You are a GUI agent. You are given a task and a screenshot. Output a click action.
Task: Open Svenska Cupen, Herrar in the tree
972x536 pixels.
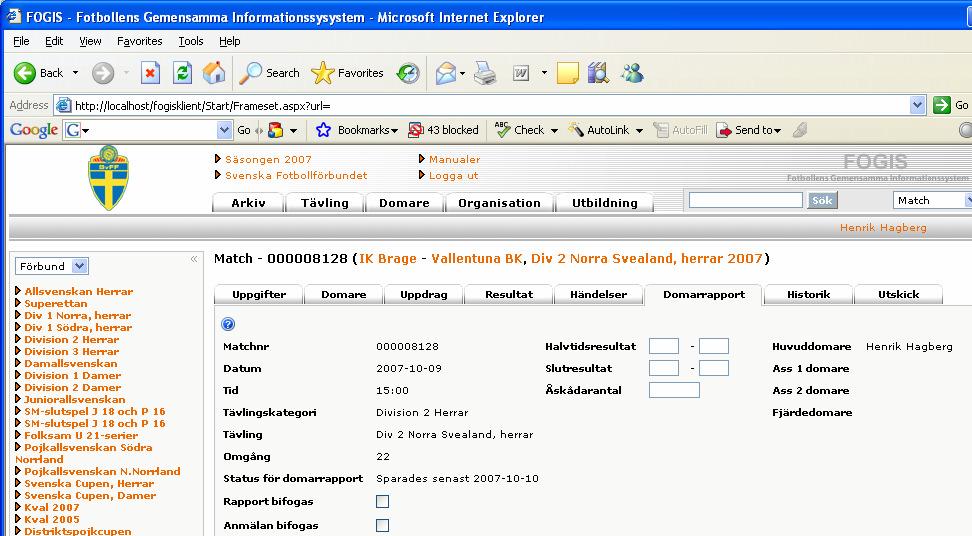click(89, 483)
